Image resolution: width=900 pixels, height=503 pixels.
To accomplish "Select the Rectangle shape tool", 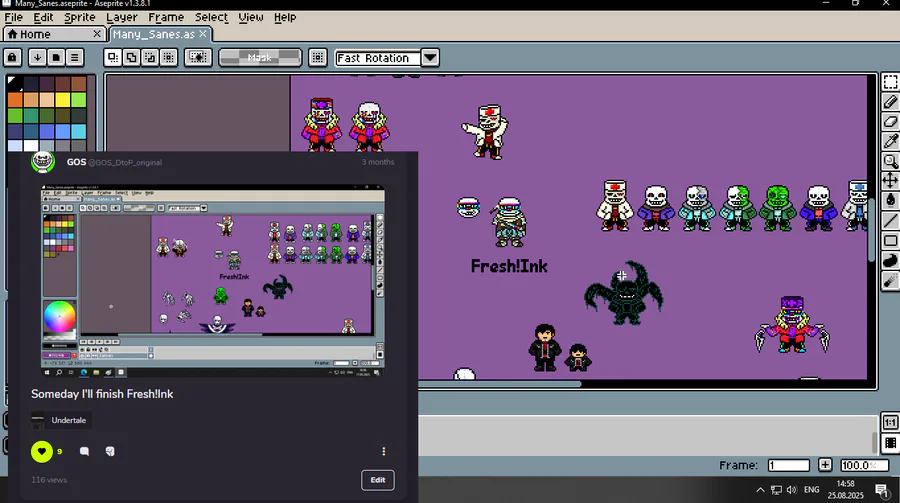I will [x=890, y=241].
